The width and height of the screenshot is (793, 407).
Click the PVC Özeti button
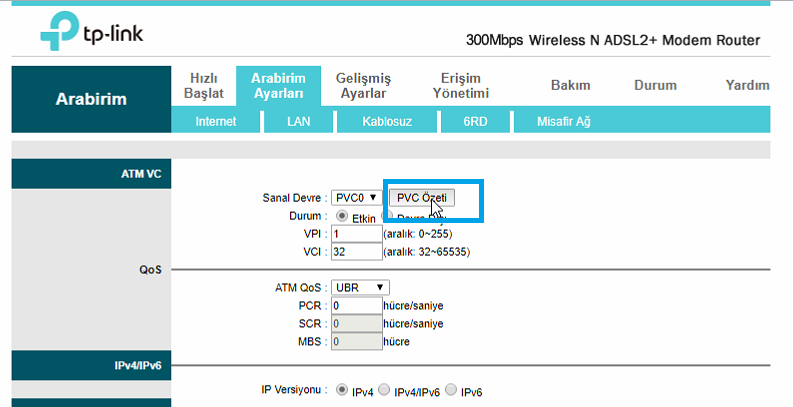pyautogui.click(x=422, y=198)
